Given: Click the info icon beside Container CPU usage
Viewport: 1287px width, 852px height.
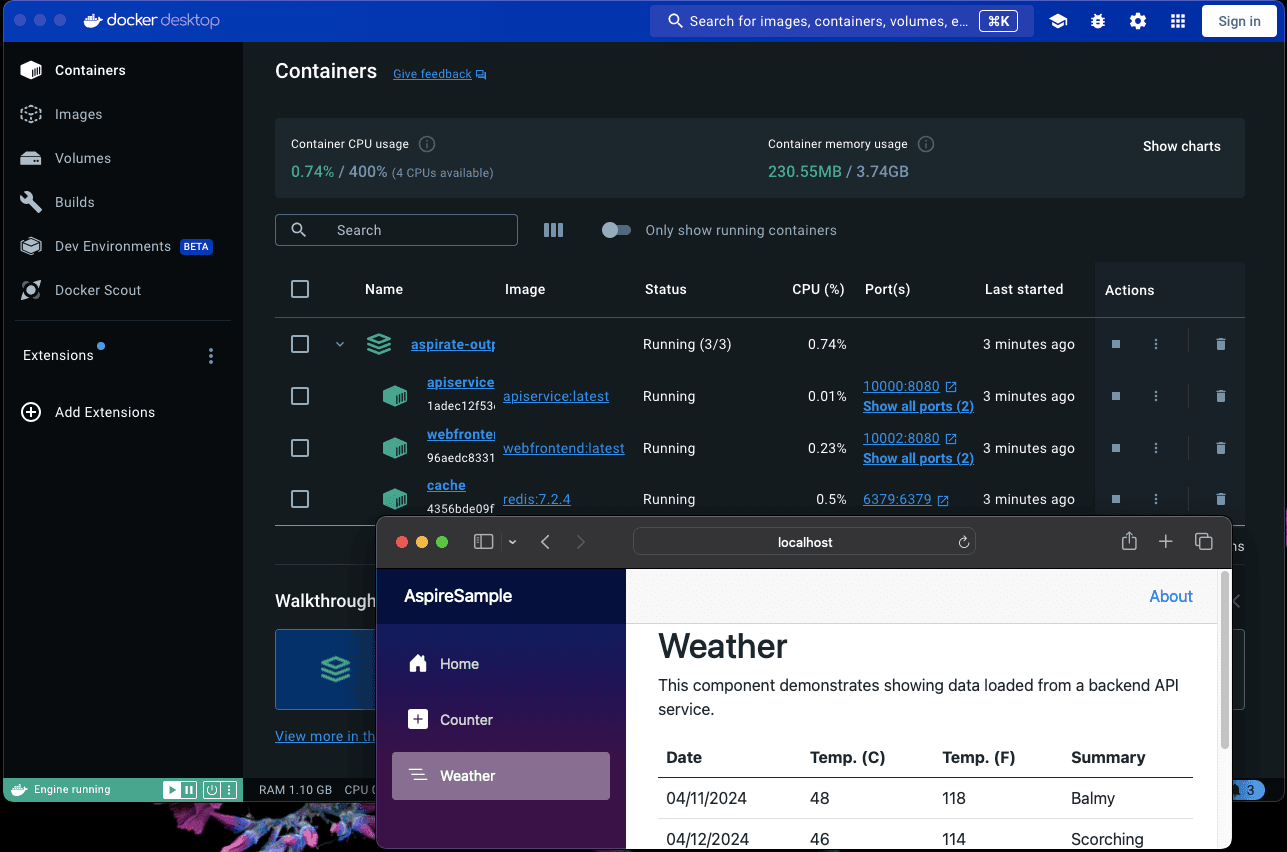Looking at the screenshot, I should pyautogui.click(x=427, y=144).
